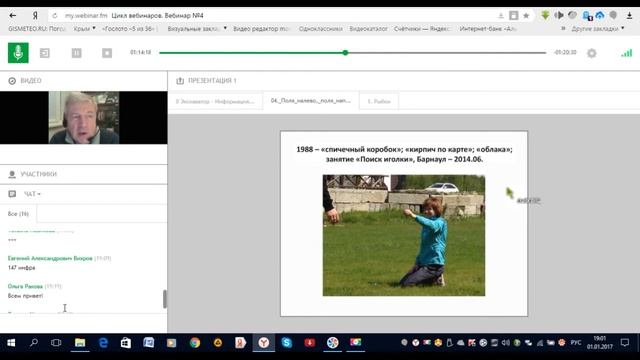Open the Интернет-банк bookmark
This screenshot has height=360, width=640.
[x=488, y=29]
